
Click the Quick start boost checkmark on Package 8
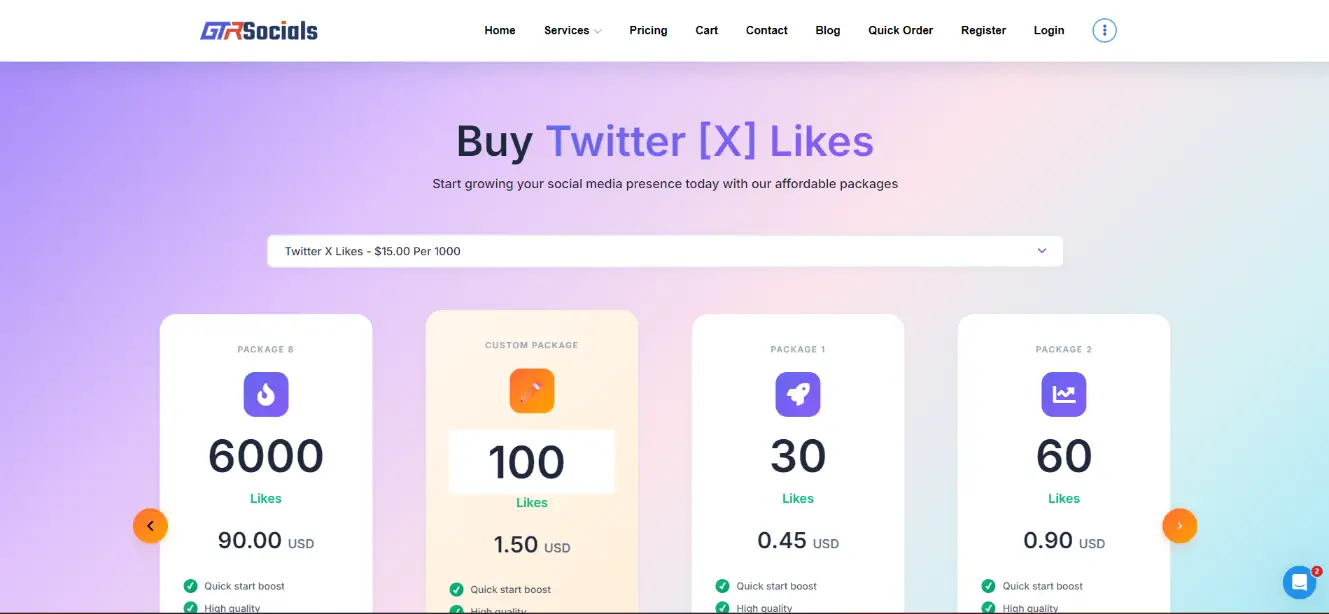190,586
